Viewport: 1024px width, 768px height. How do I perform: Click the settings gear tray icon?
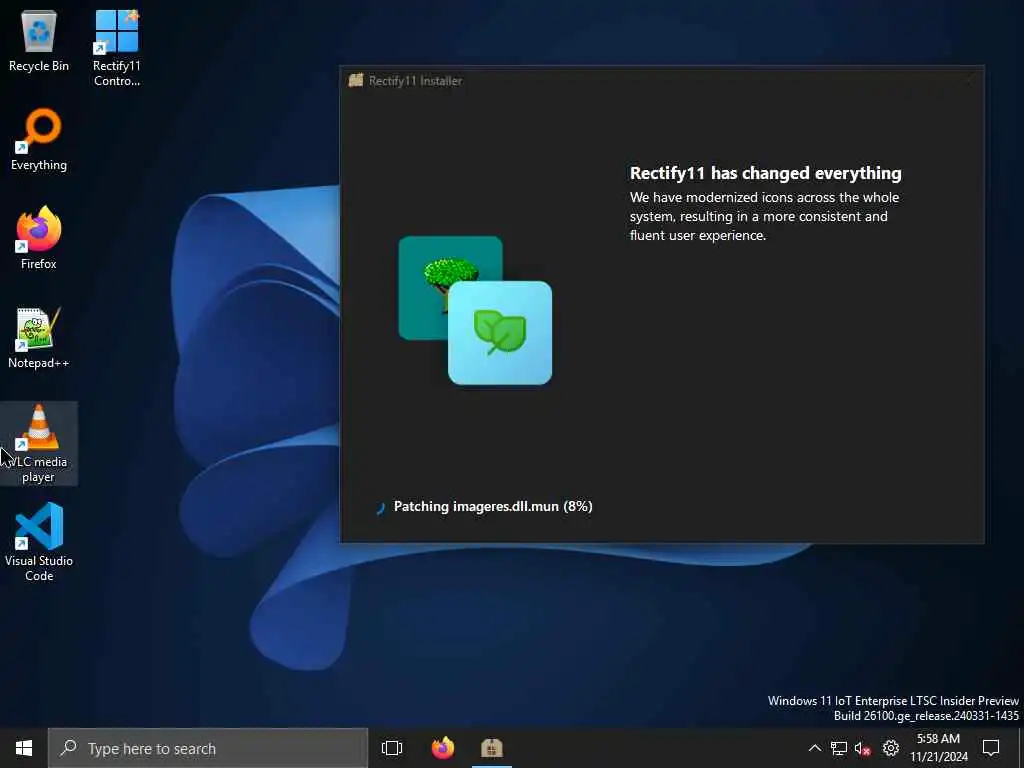[891, 748]
